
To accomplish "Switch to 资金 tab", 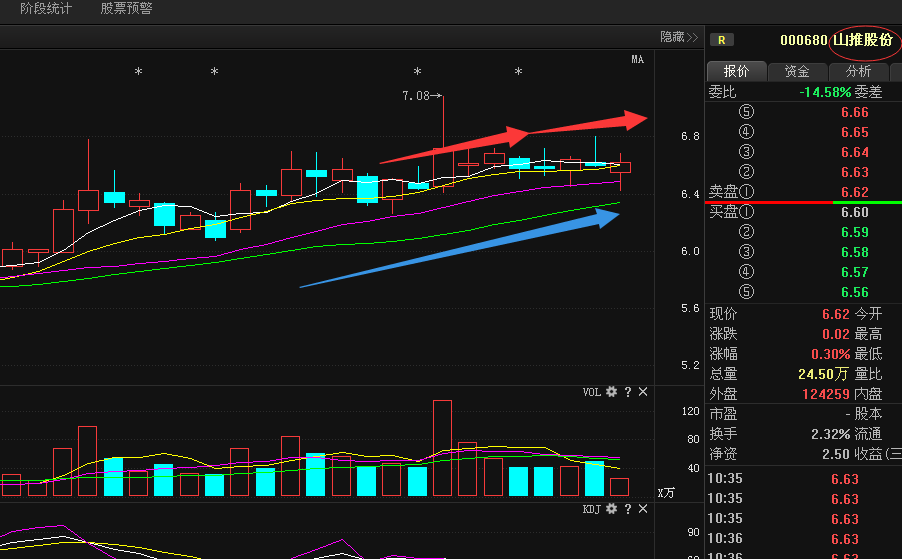I will pos(797,71).
